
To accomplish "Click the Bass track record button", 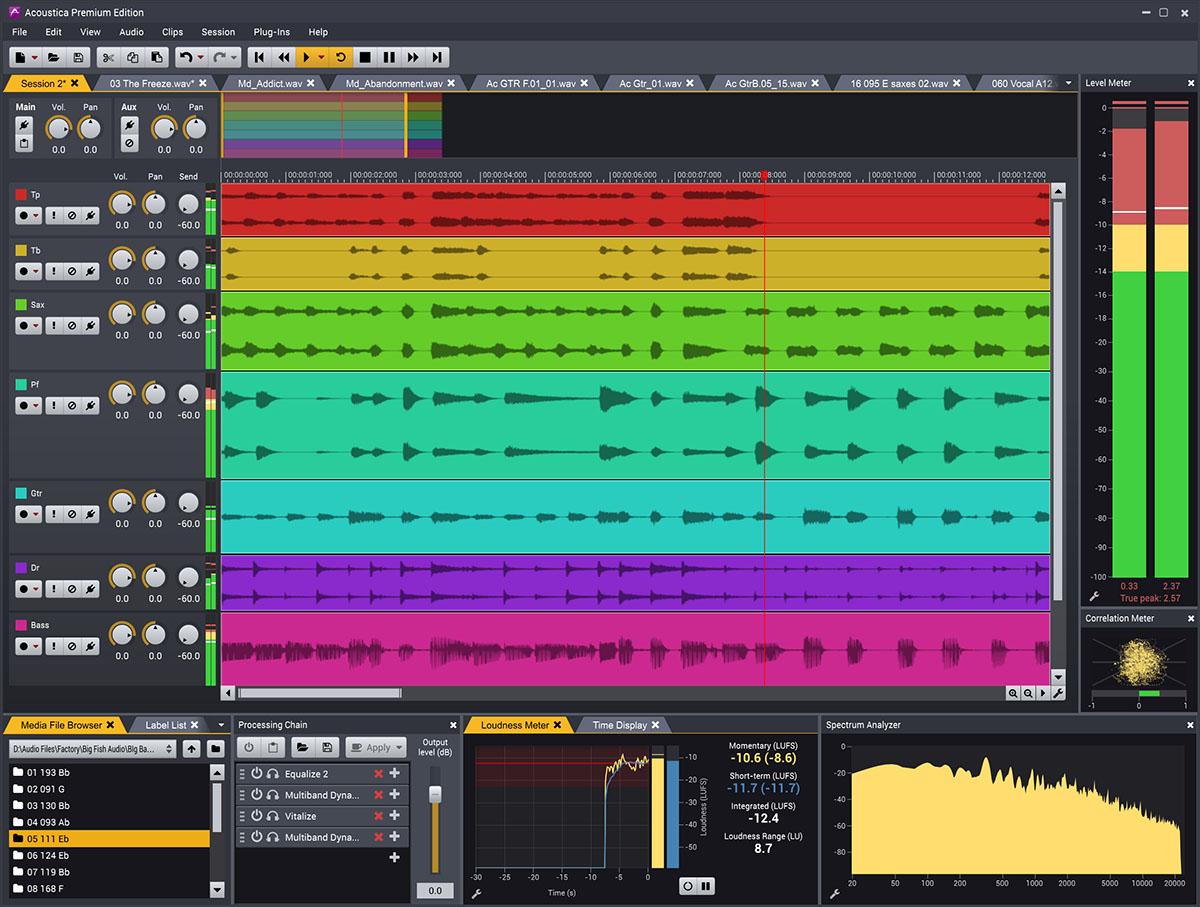I will [x=23, y=646].
